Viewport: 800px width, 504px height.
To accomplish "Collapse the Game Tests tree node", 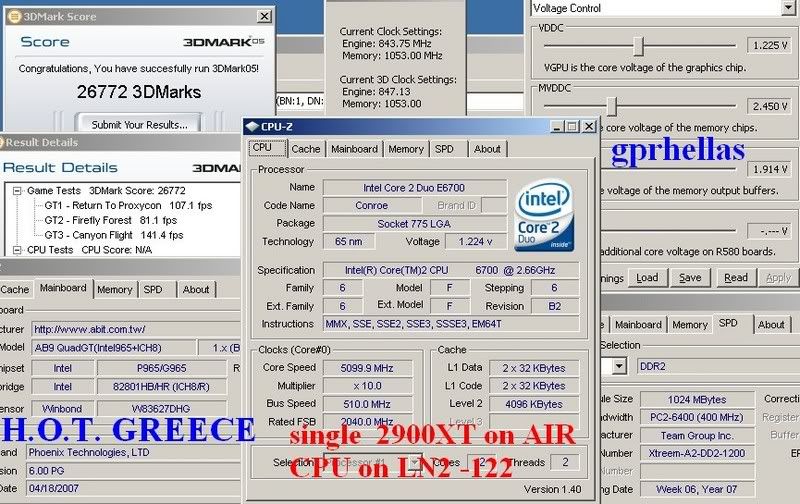I will tap(17, 191).
